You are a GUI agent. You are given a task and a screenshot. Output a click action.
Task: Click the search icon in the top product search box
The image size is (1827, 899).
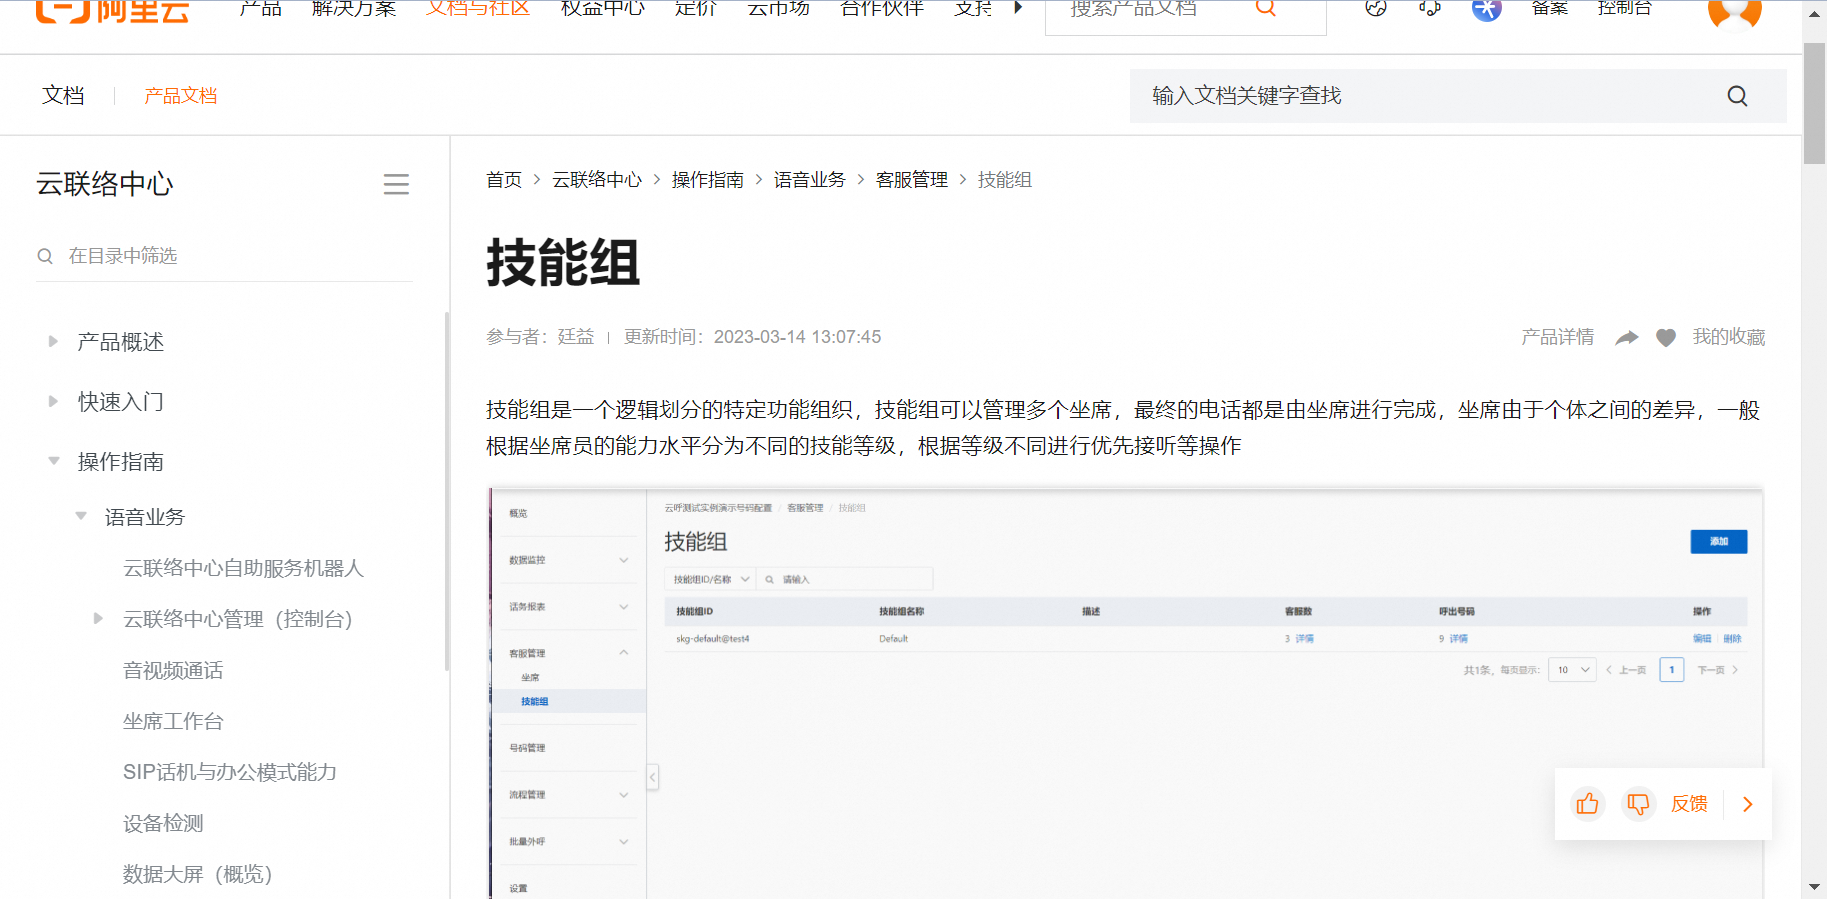1266,8
